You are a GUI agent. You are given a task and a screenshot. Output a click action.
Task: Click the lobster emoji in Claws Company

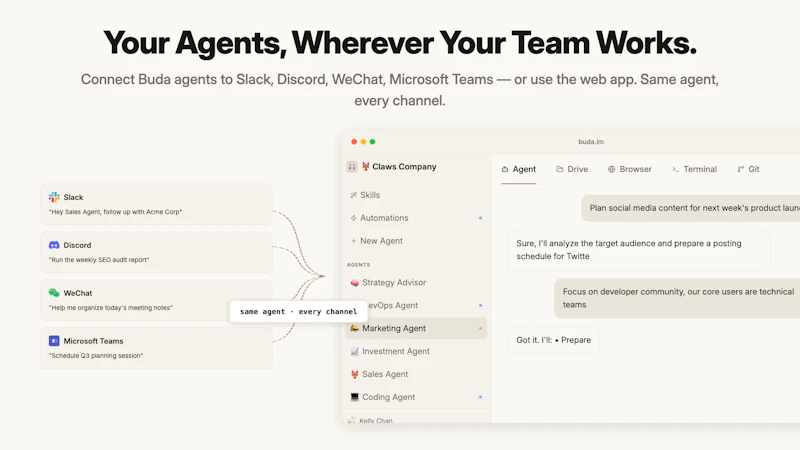pos(366,166)
